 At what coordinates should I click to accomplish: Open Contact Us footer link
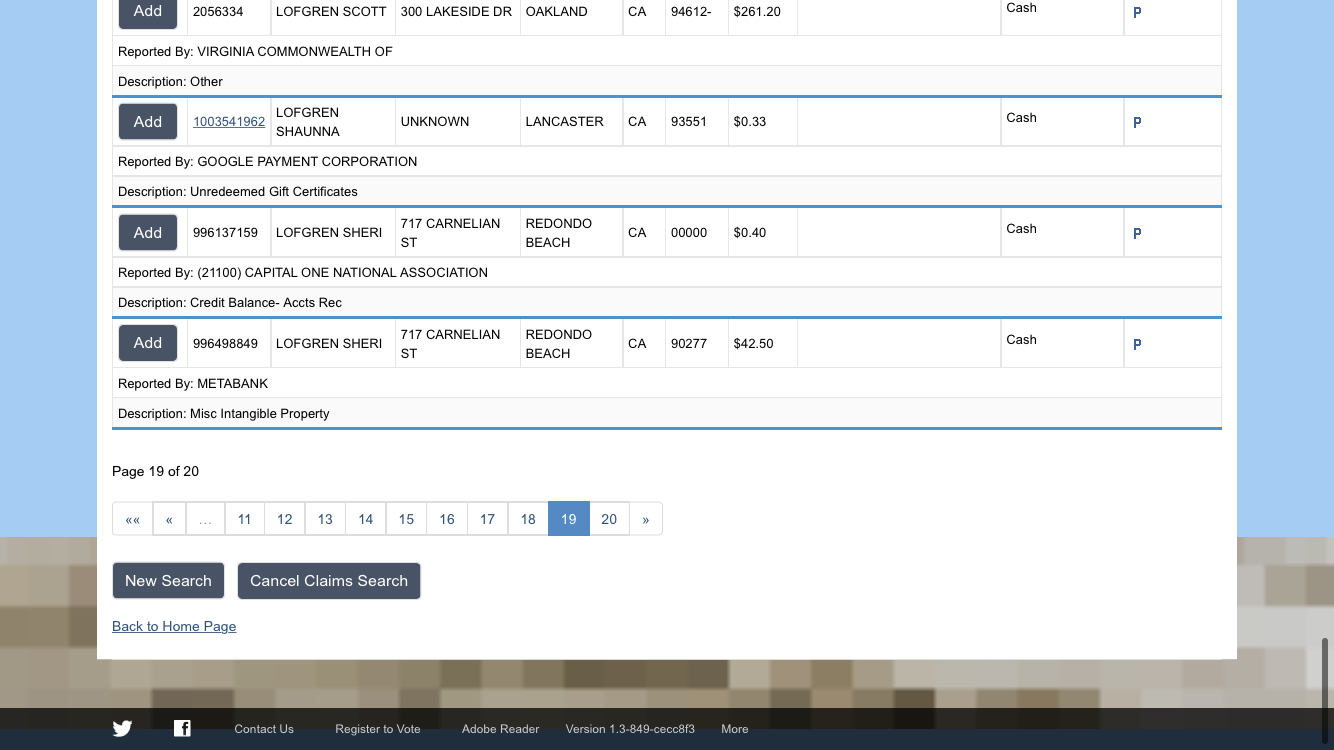pyautogui.click(x=264, y=729)
